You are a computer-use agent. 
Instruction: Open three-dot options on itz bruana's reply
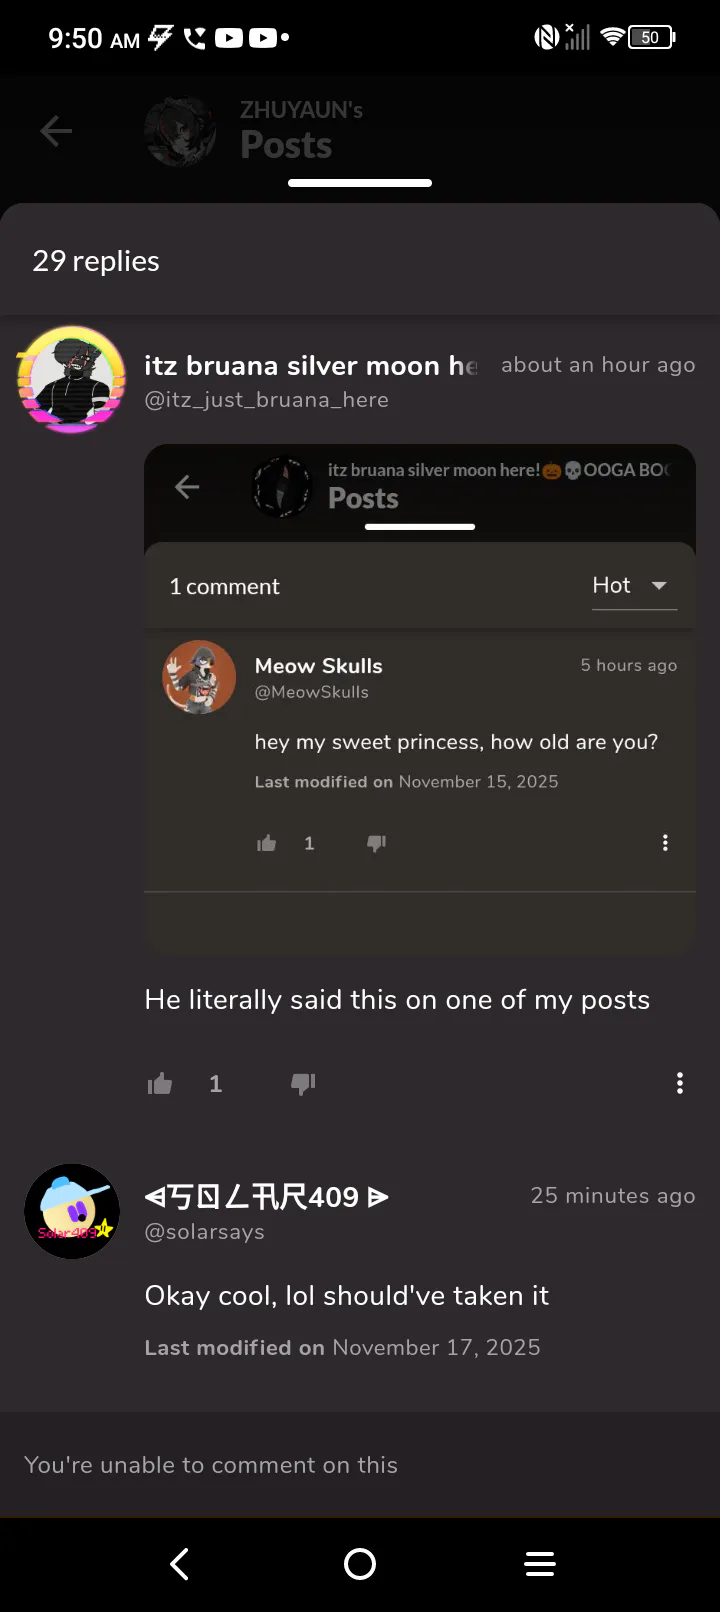click(x=680, y=1083)
